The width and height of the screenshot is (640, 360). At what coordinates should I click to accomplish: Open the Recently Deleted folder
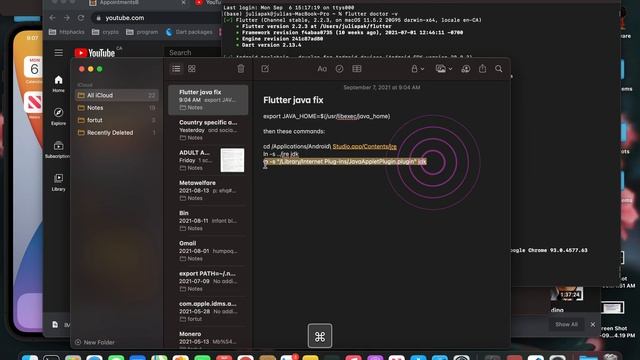116,133
